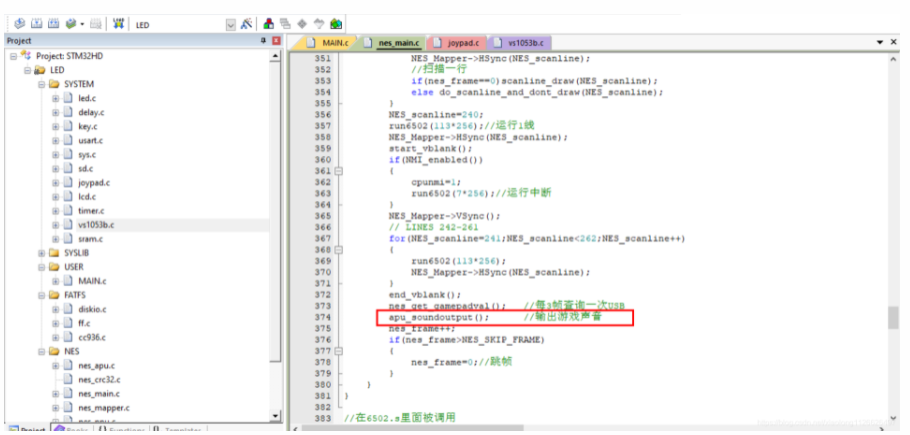
Task: Select nes_crc32.c under NES
Action: pyautogui.click(x=99, y=380)
